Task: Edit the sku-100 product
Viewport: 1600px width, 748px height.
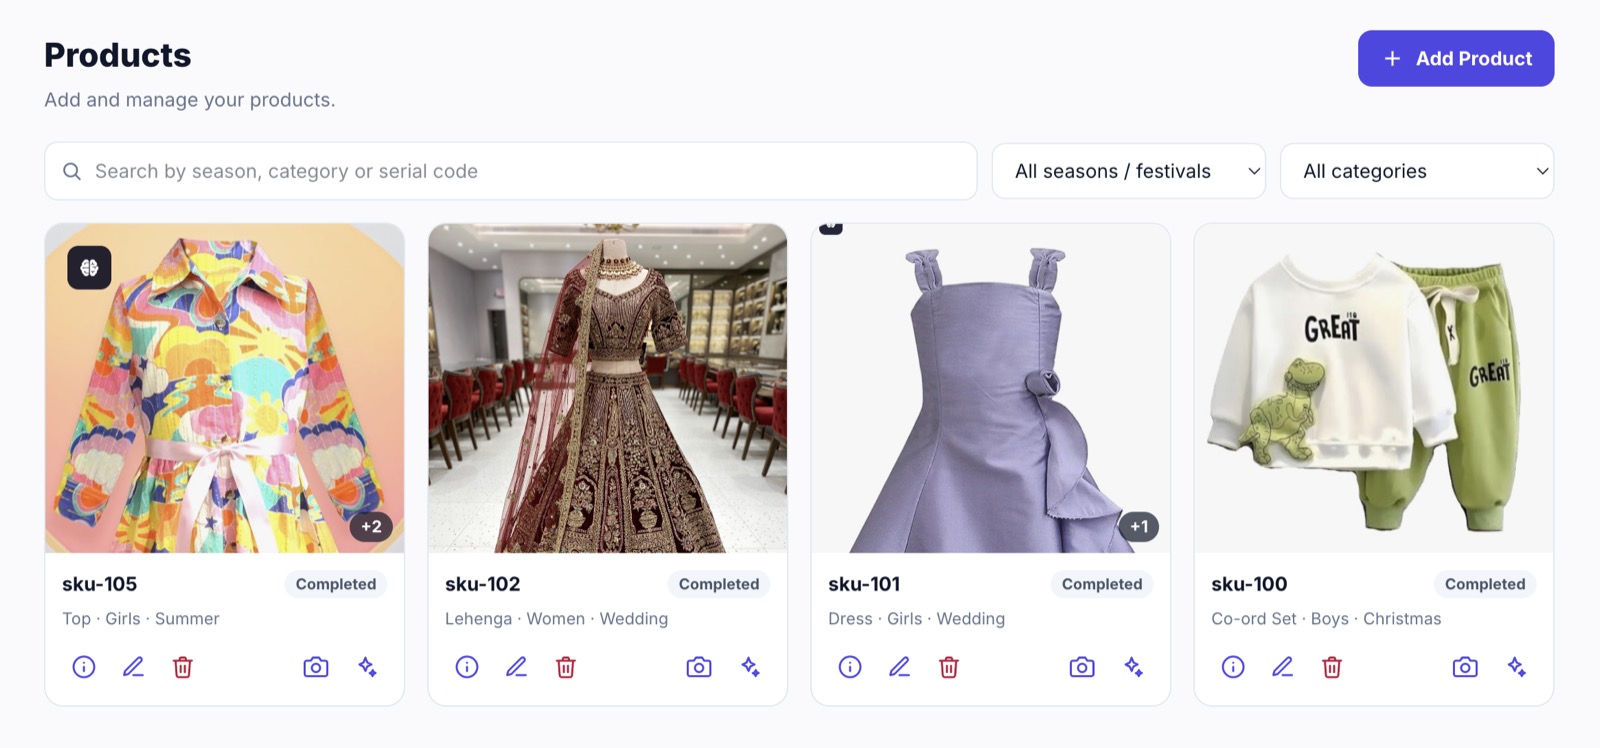Action: pos(1282,667)
